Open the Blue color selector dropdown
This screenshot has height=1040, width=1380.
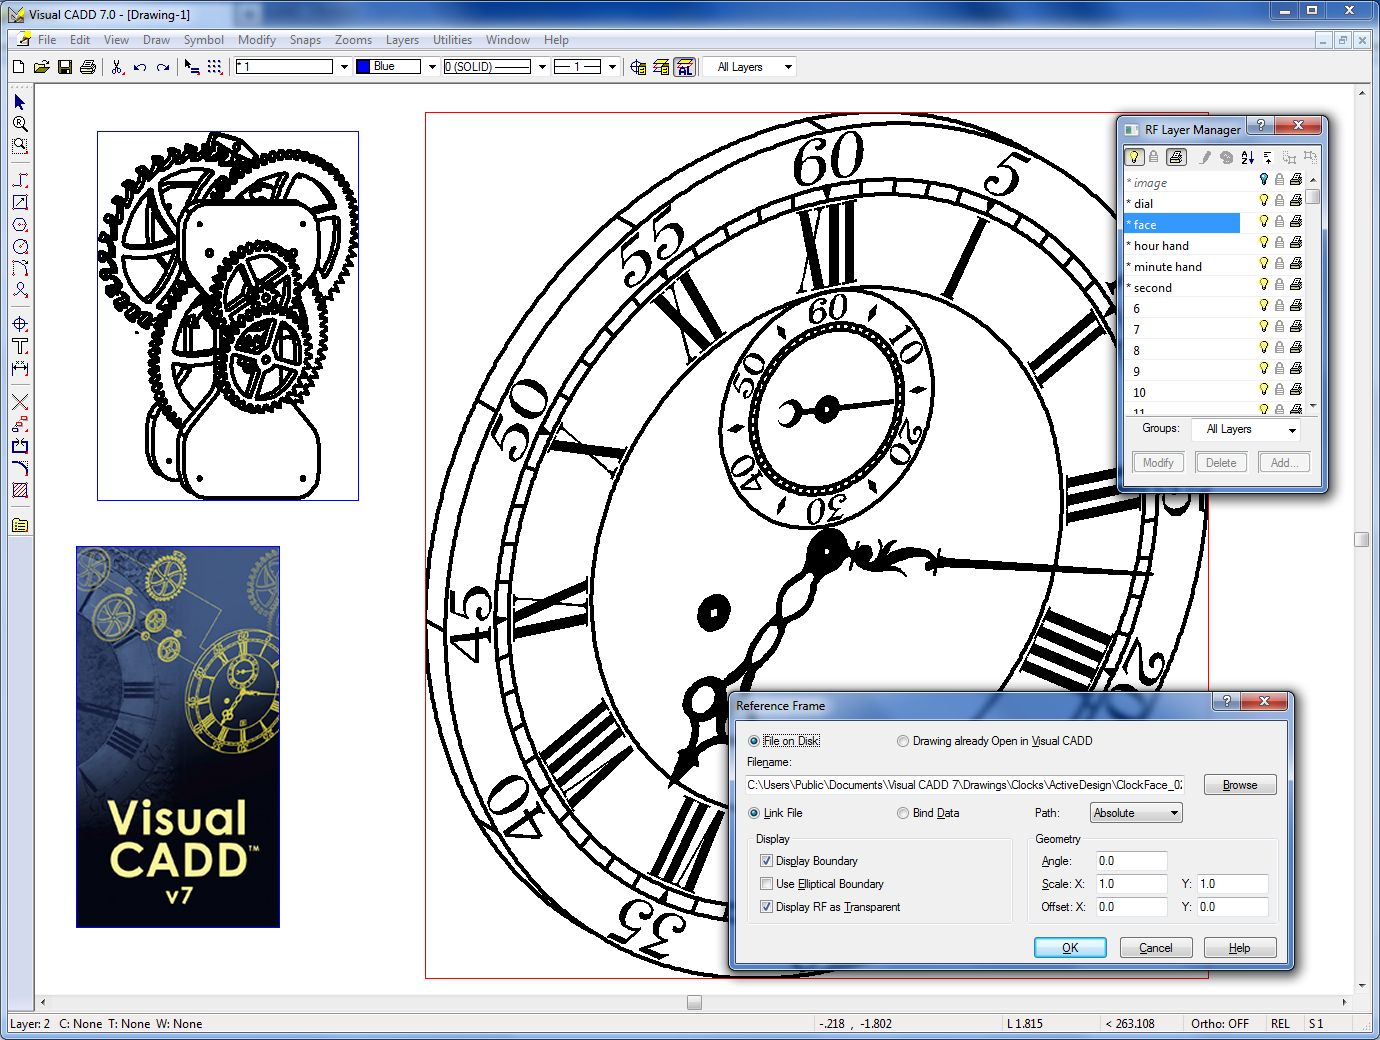point(431,66)
